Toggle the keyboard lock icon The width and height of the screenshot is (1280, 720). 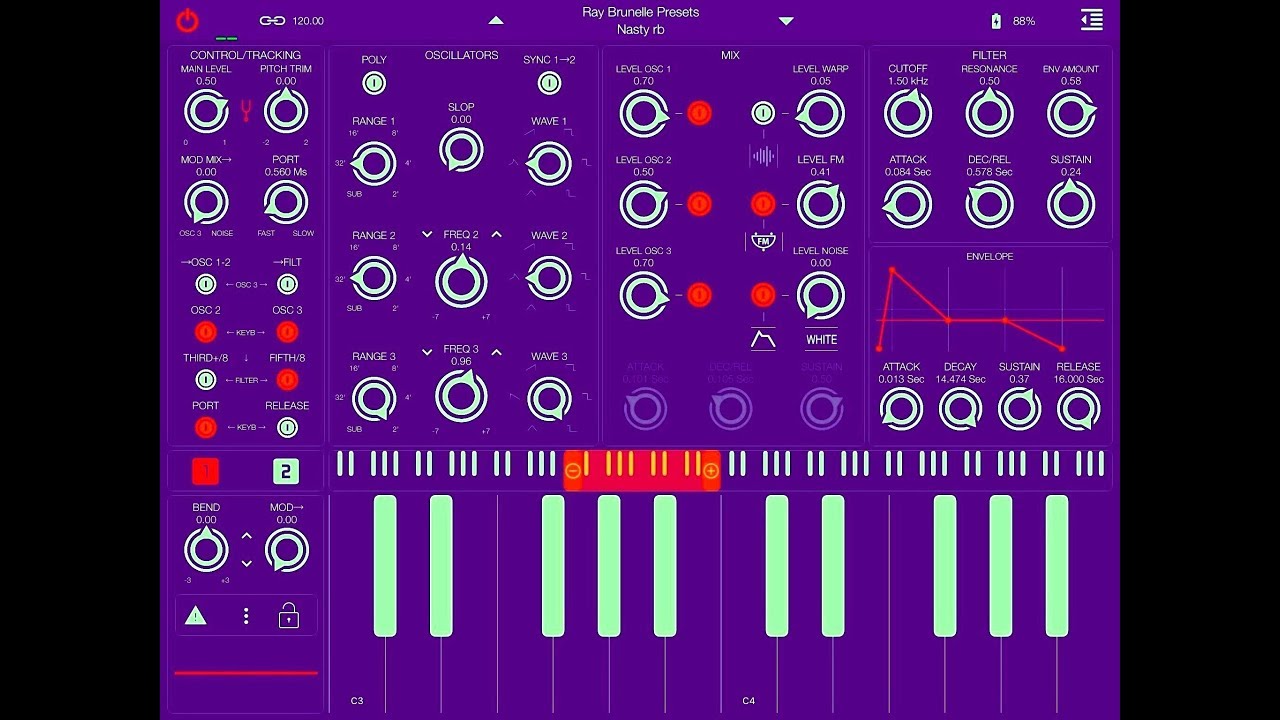pos(289,616)
